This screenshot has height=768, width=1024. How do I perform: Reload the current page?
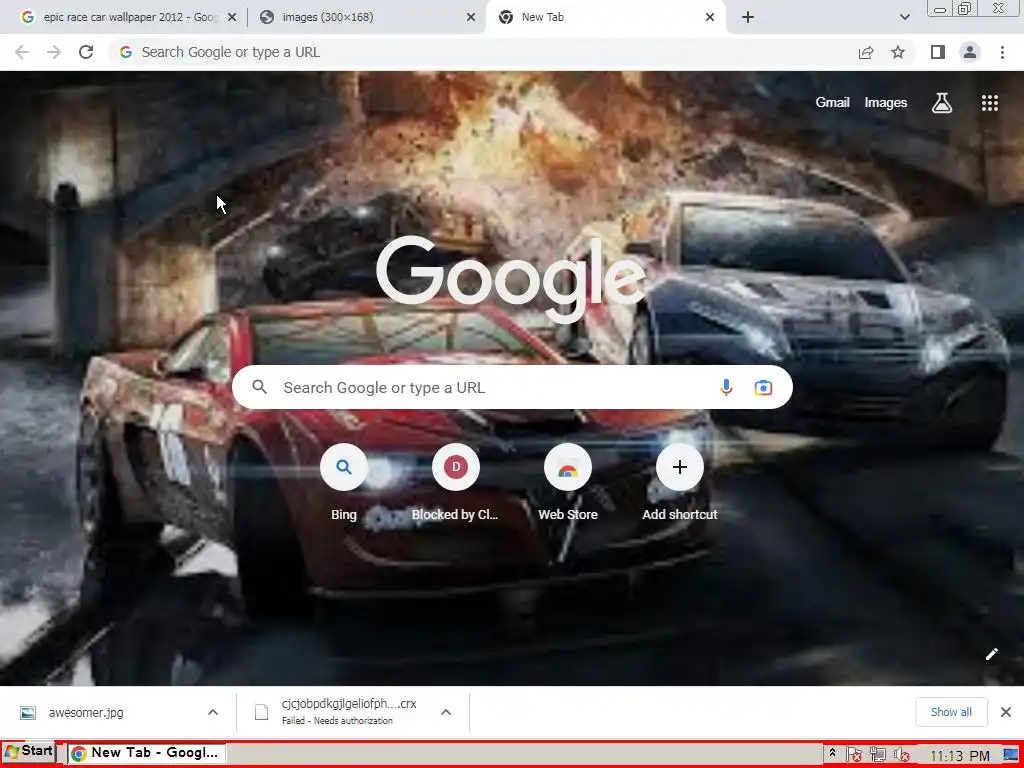pyautogui.click(x=86, y=52)
